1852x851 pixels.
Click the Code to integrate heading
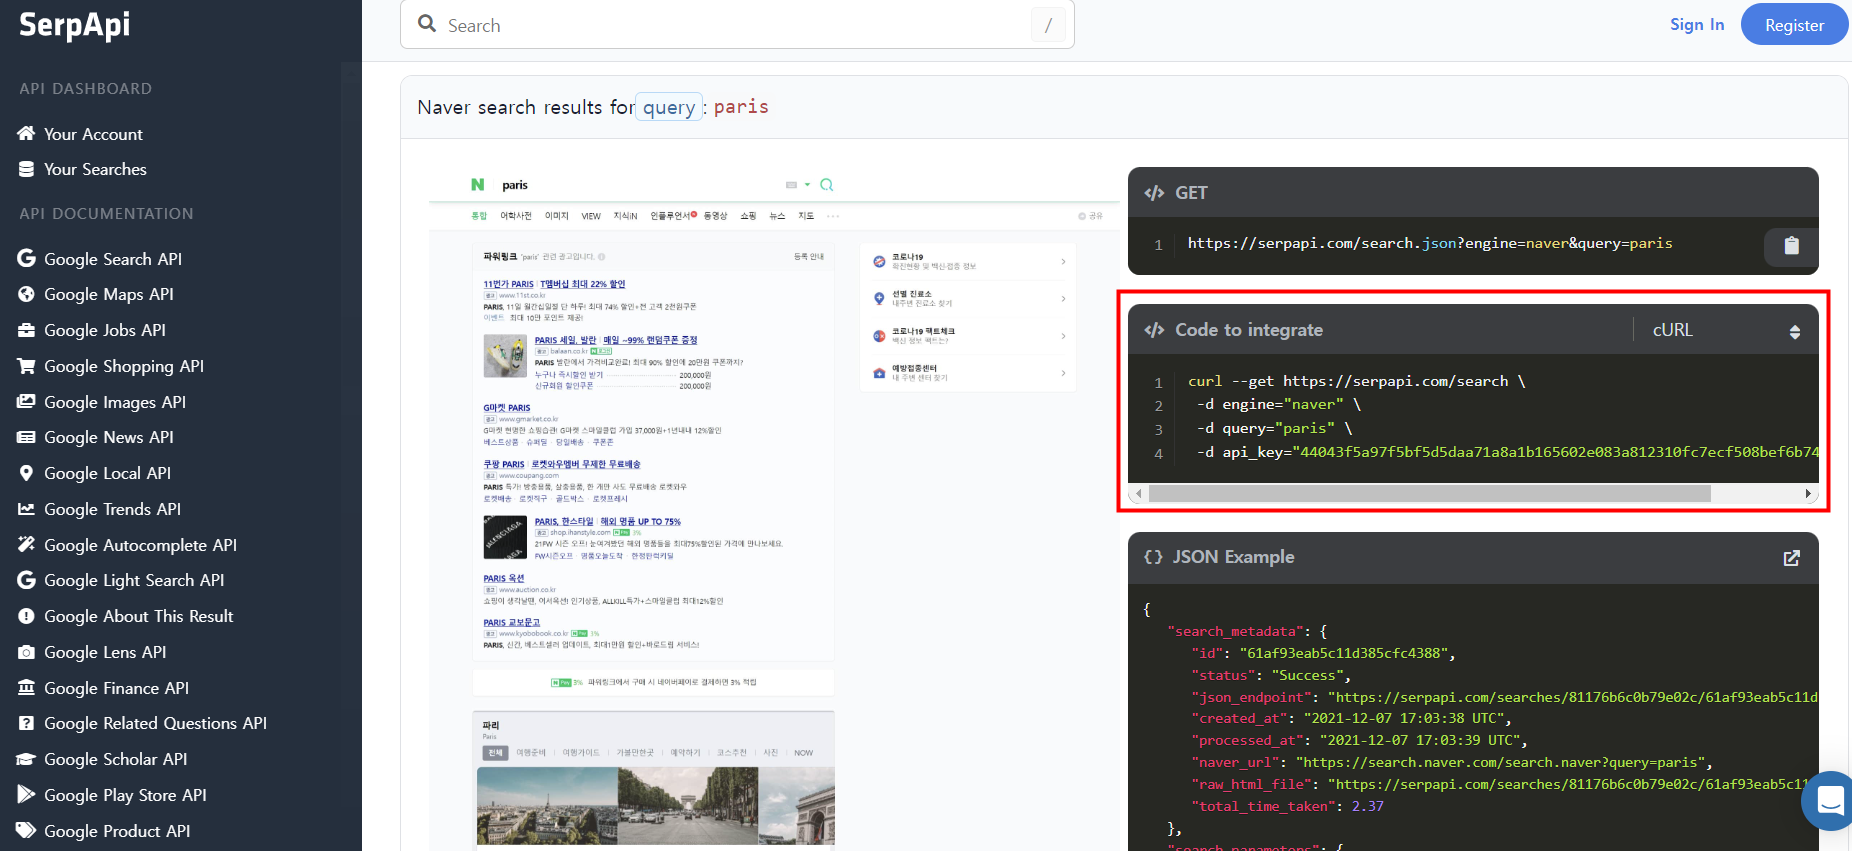pyautogui.click(x=1249, y=330)
